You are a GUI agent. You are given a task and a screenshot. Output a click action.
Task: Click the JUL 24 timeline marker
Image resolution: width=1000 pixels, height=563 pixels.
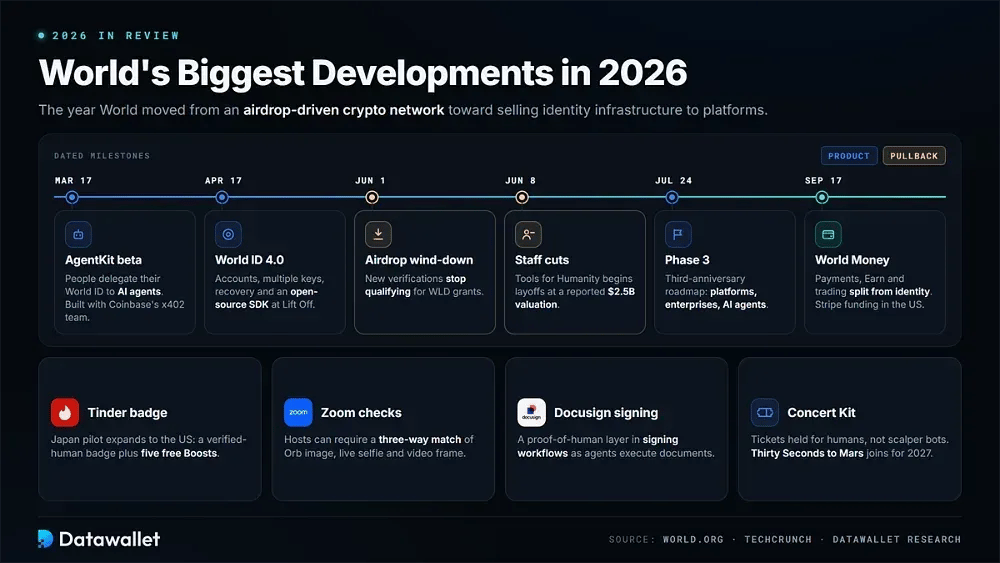pyautogui.click(x=672, y=198)
